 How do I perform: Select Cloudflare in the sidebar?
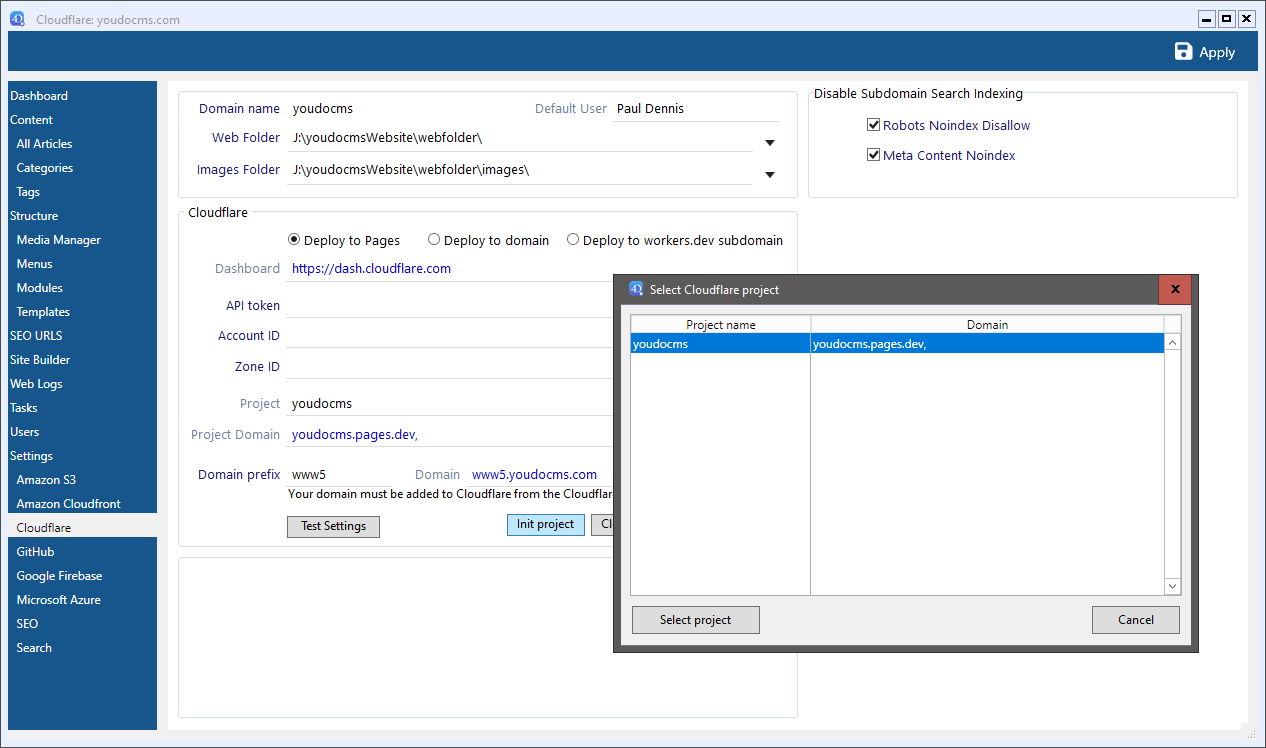coord(82,528)
